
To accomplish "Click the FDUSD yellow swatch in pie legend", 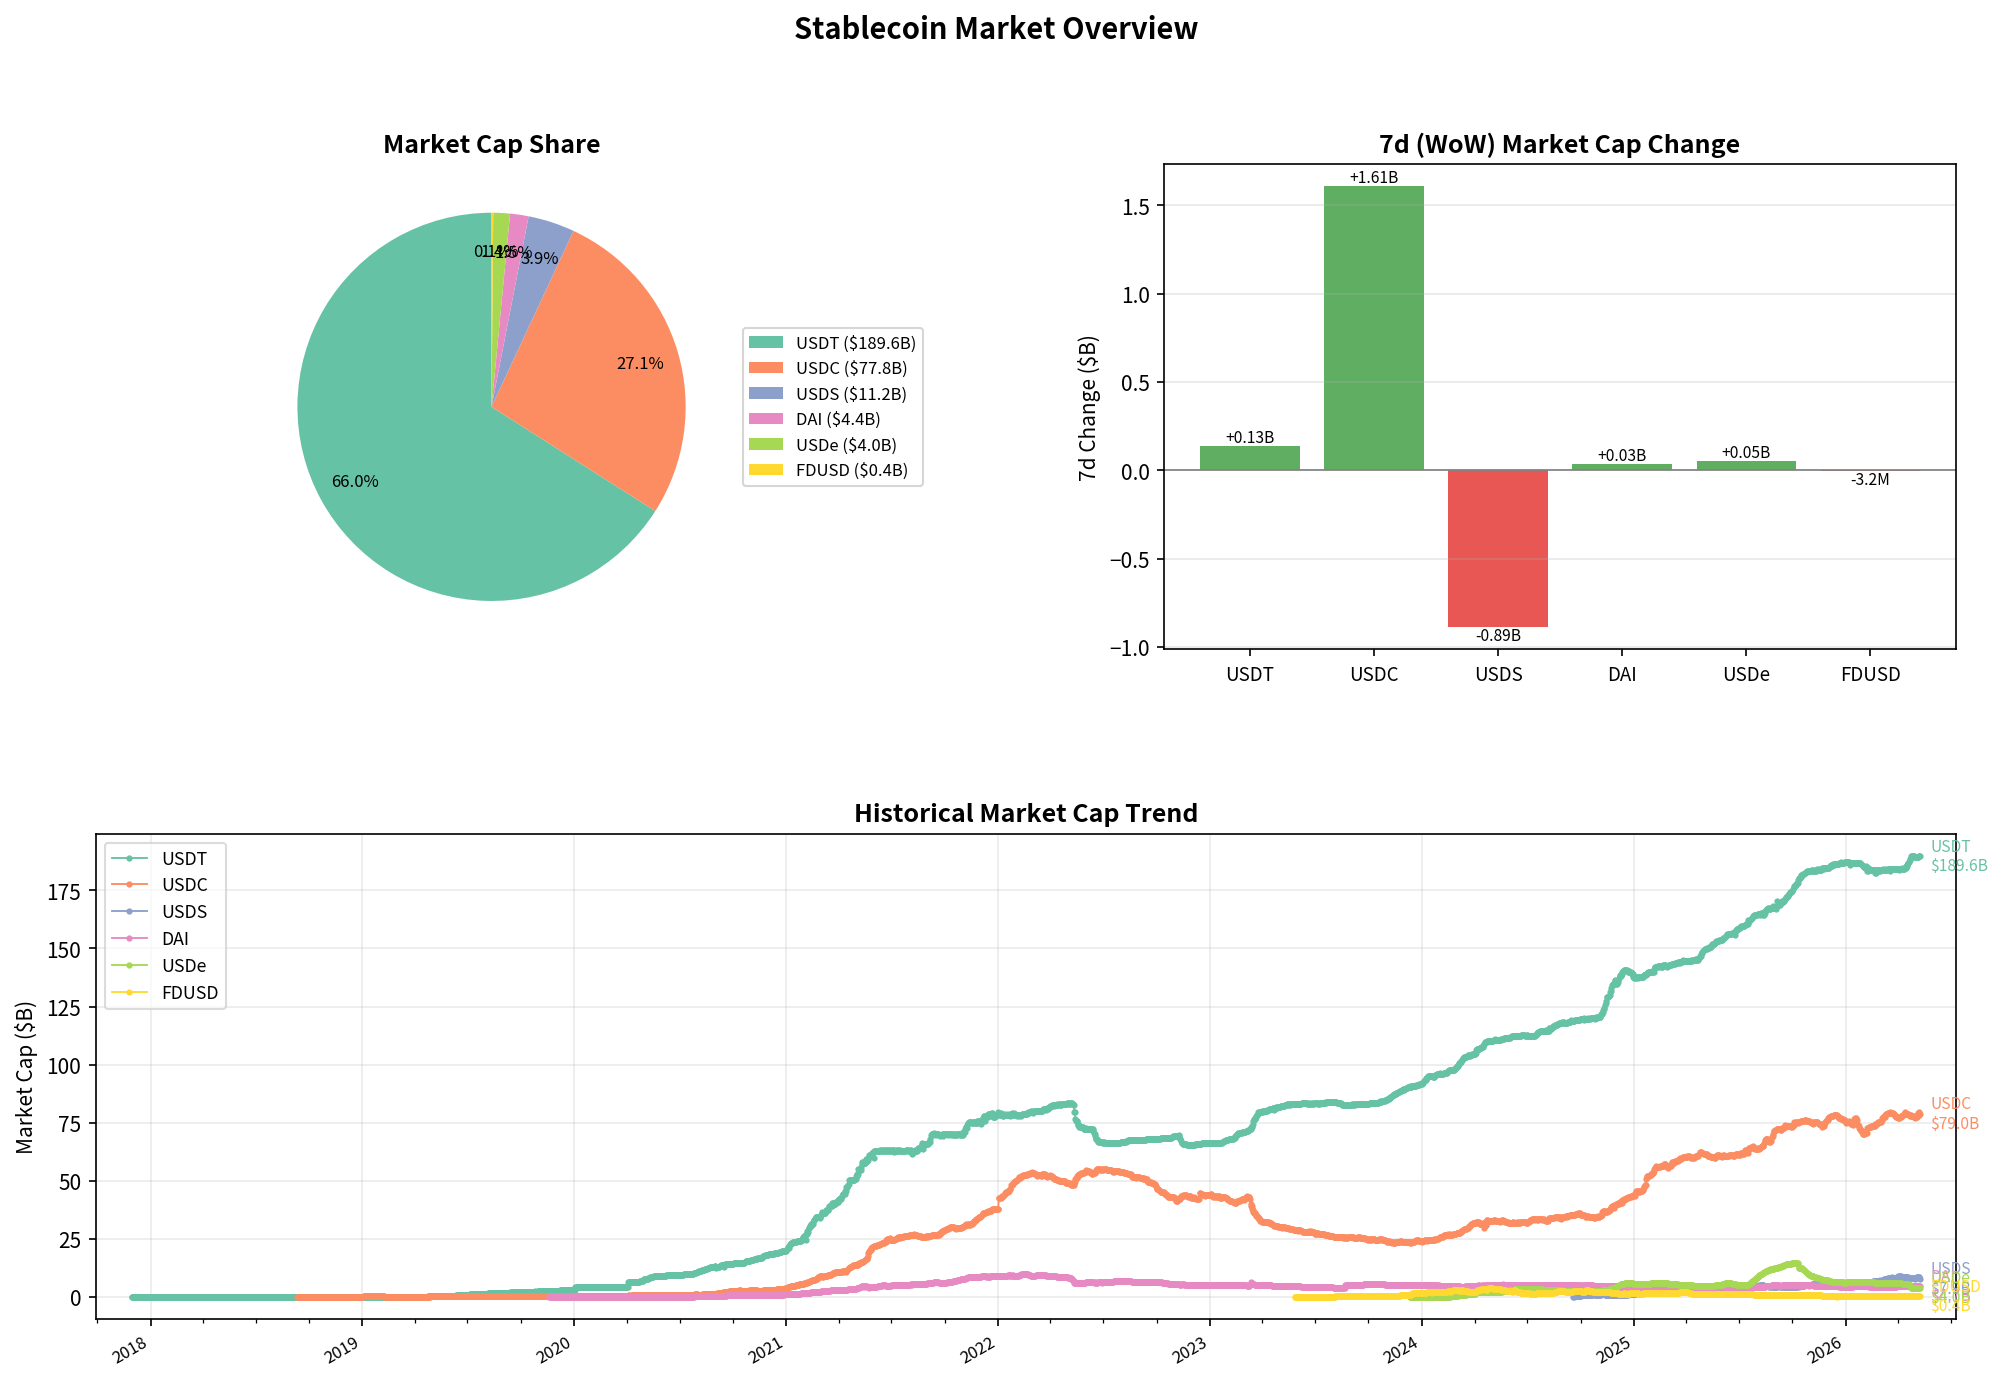I will (x=766, y=471).
